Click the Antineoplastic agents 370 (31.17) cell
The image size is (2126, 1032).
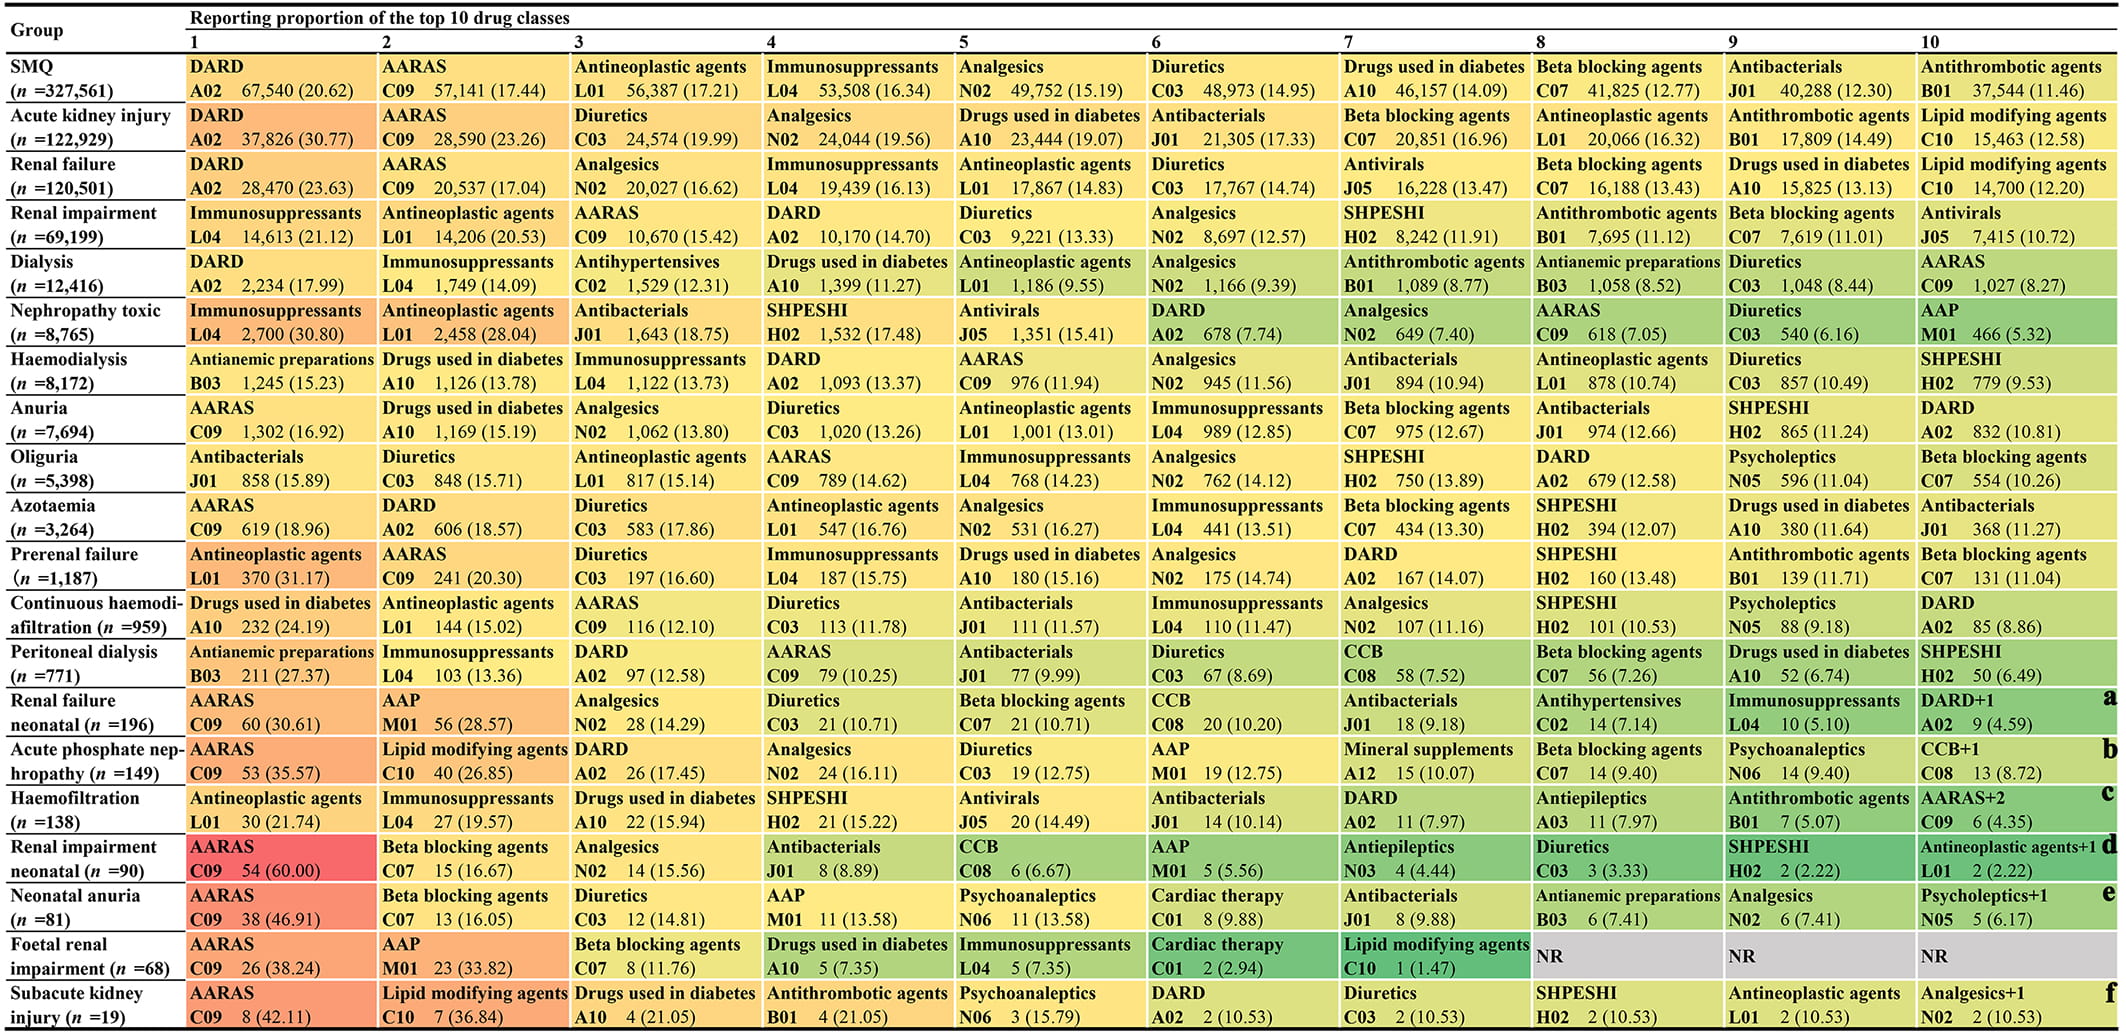point(281,566)
